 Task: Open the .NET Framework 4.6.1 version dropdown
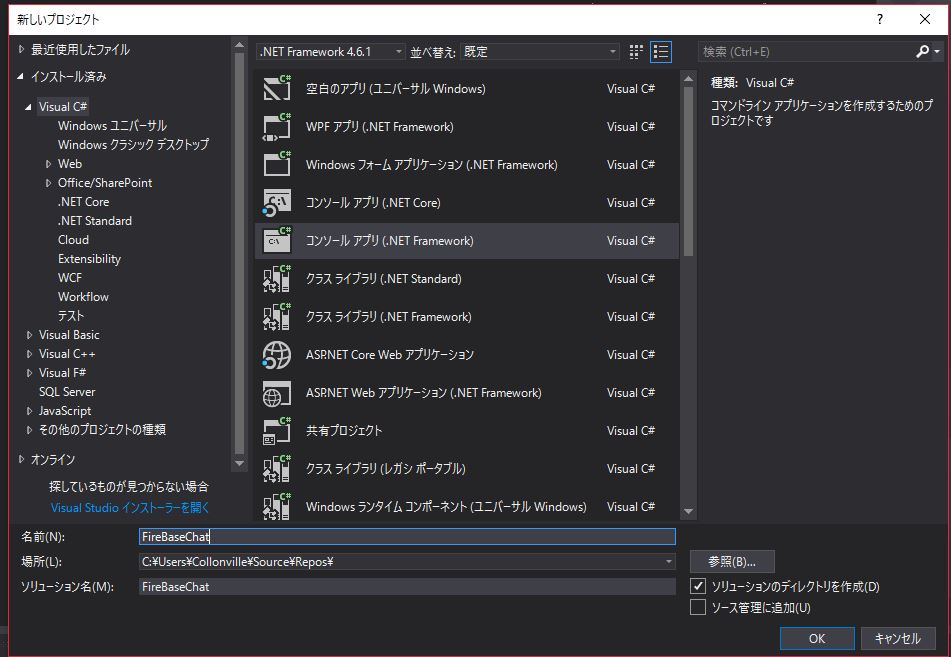(331, 52)
